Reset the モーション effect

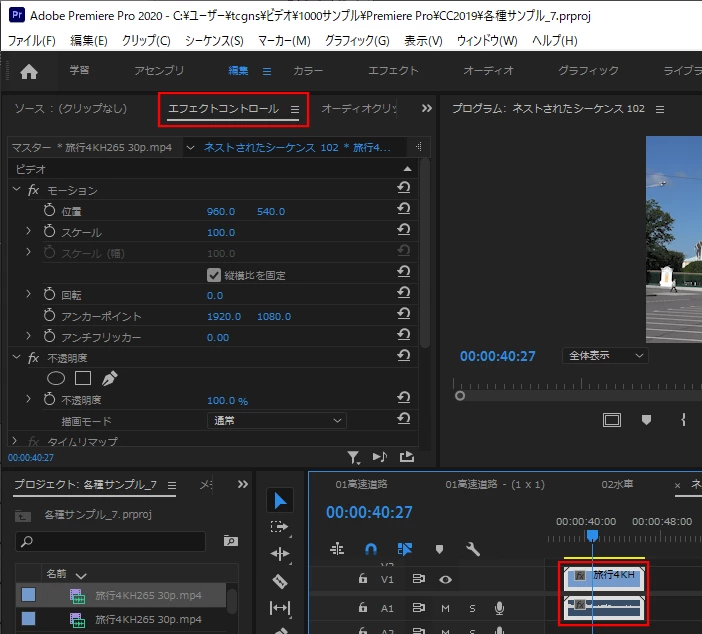(x=404, y=188)
